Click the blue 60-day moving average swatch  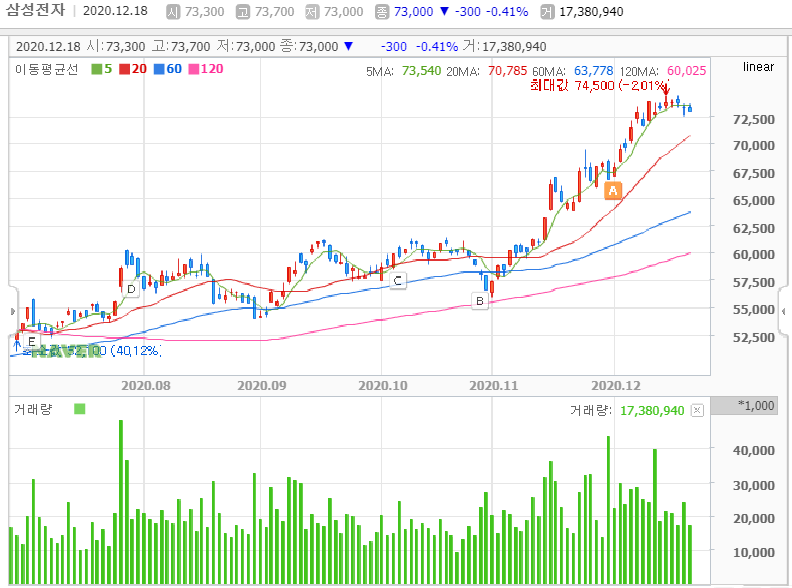pyautogui.click(x=159, y=69)
